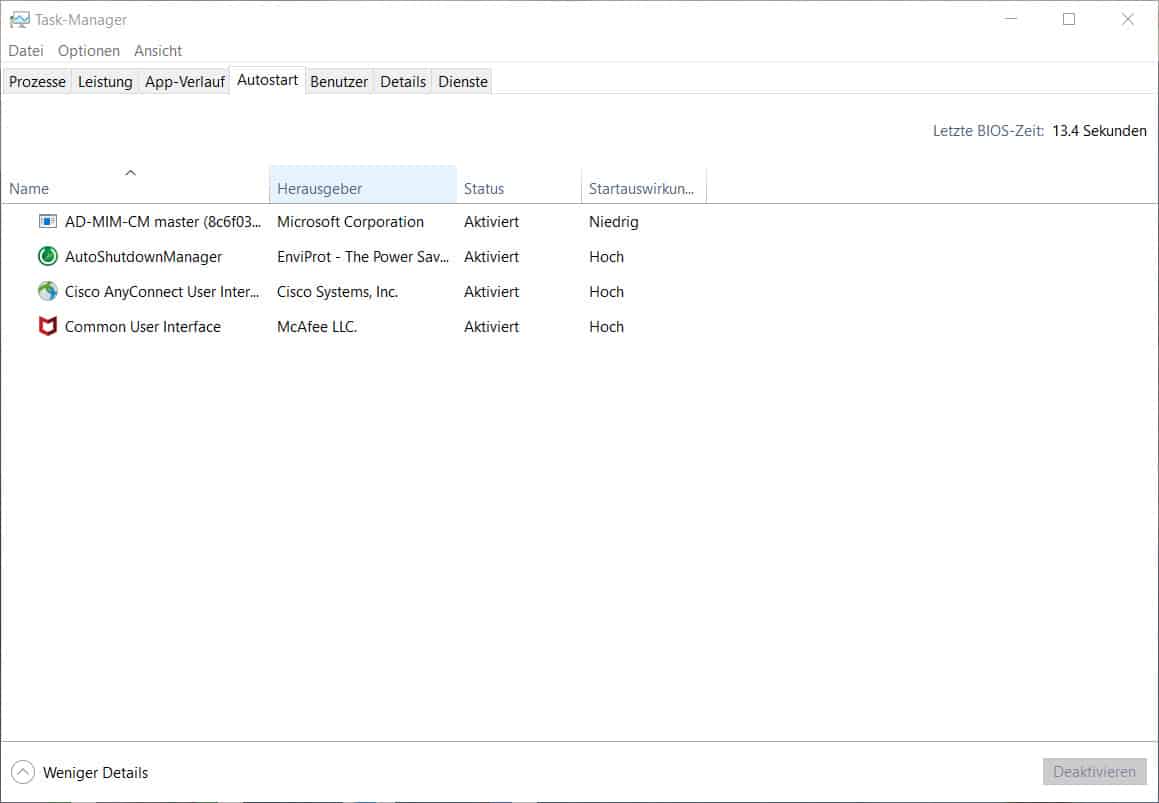Sort by the Name column header
Viewport: 1159px width, 803px height.
(135, 185)
